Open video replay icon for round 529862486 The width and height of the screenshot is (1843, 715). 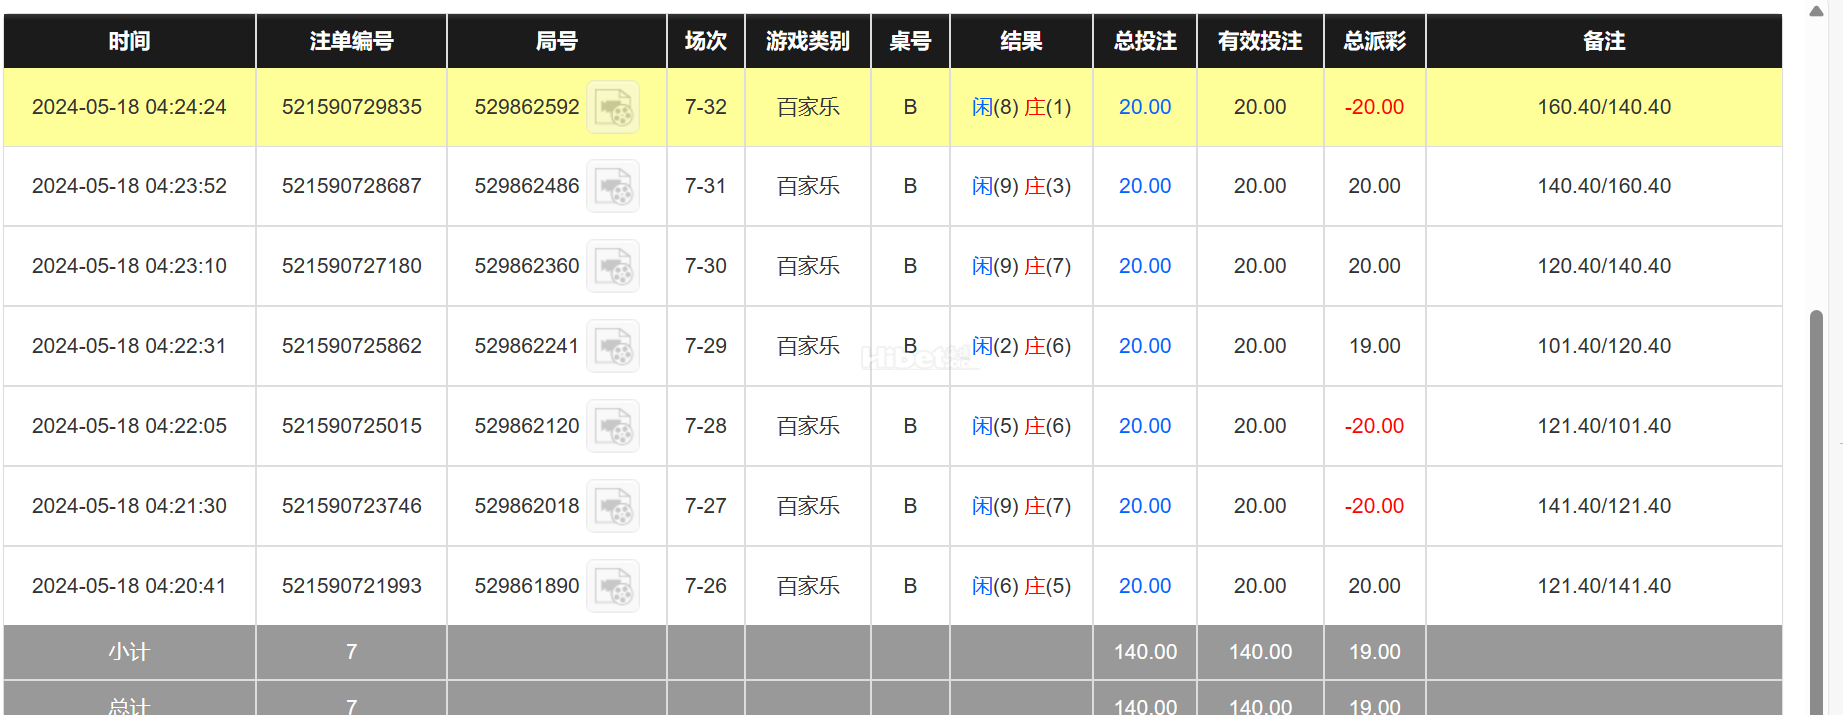[x=613, y=186]
